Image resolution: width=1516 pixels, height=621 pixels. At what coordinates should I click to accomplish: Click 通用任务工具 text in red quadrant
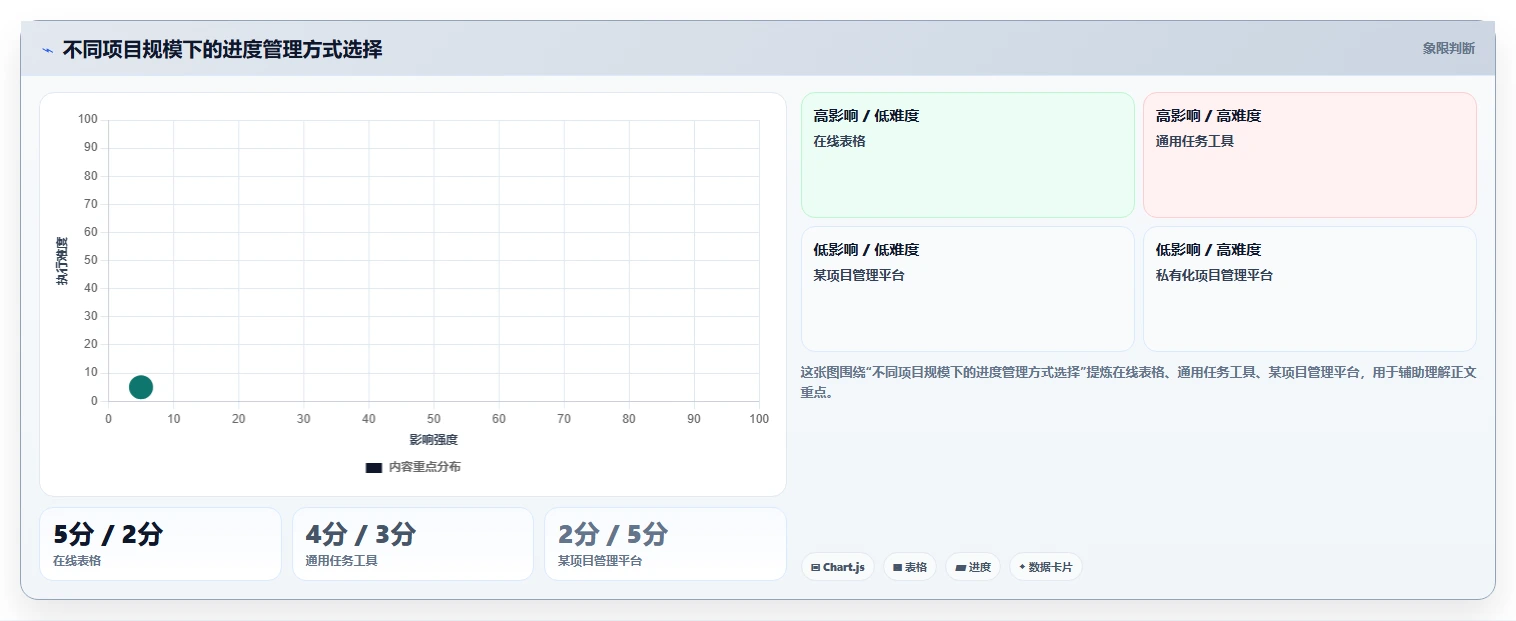tap(1195, 141)
